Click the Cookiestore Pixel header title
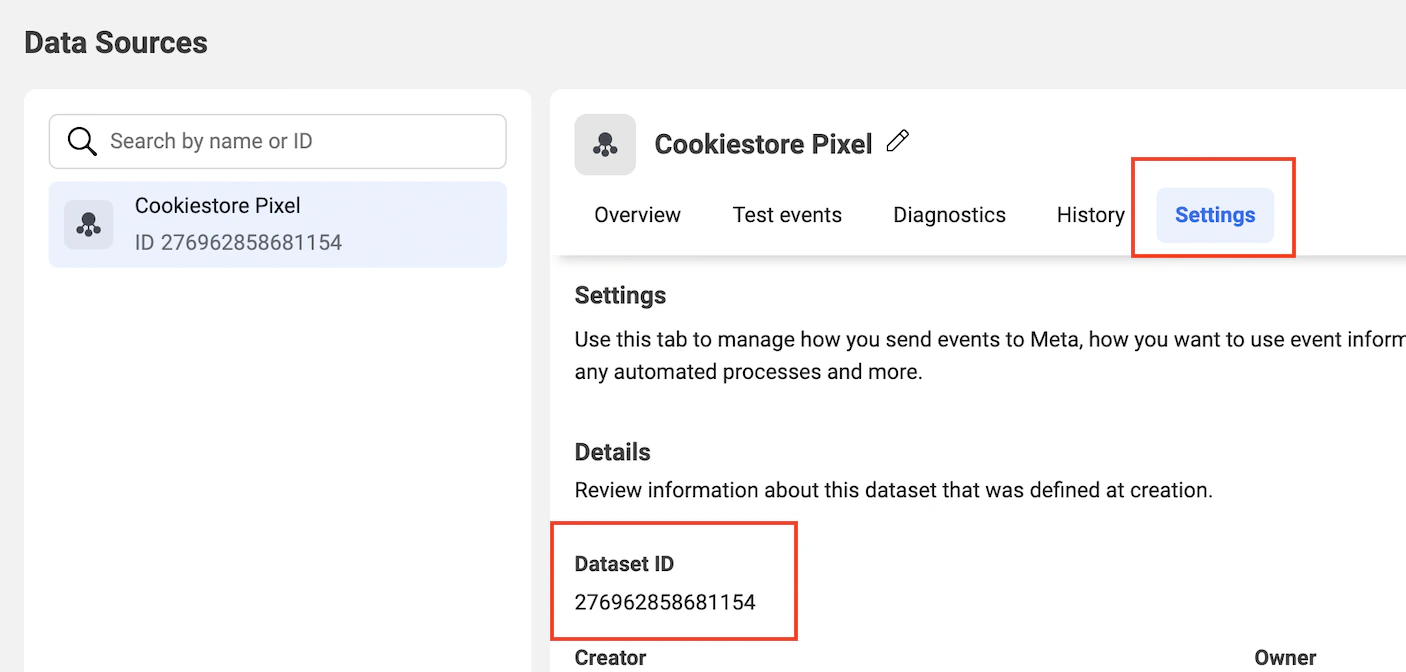 pos(764,144)
